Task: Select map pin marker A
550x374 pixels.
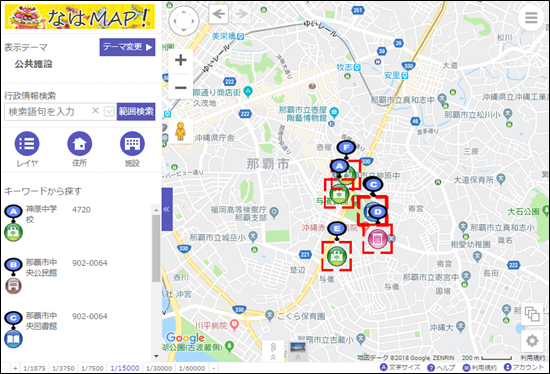Action: click(x=339, y=166)
